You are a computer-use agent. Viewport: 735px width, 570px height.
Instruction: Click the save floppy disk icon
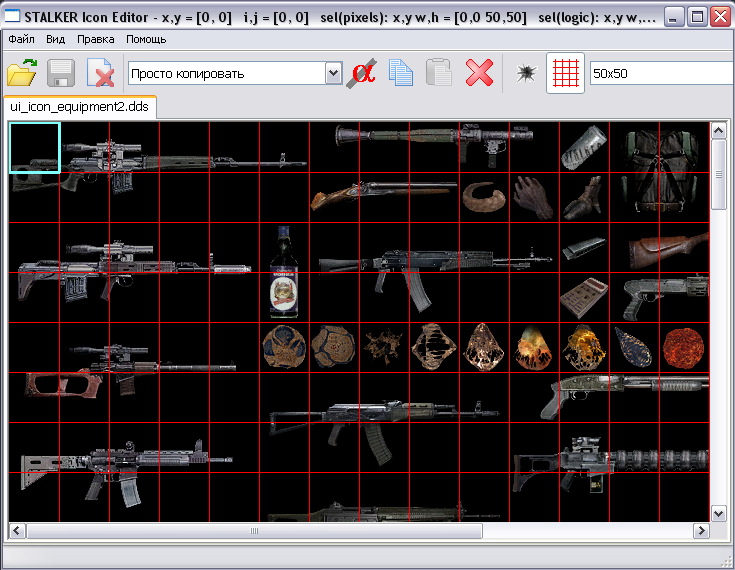pyautogui.click(x=61, y=73)
